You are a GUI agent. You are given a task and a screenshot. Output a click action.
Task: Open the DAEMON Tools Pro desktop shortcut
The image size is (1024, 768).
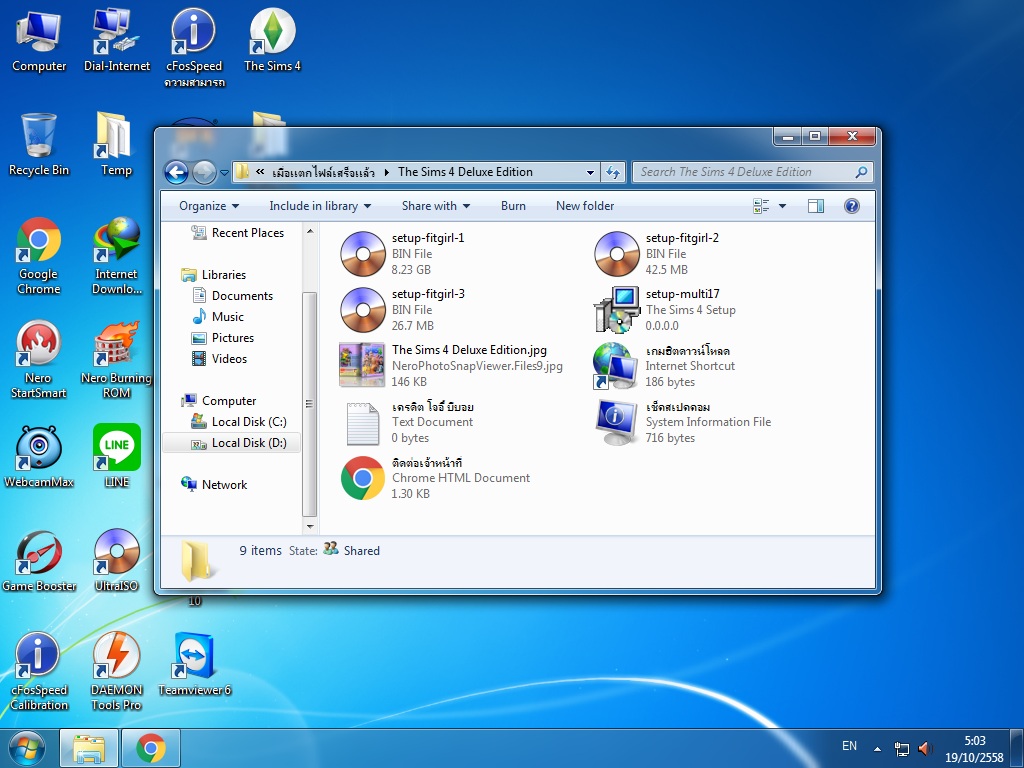click(117, 656)
